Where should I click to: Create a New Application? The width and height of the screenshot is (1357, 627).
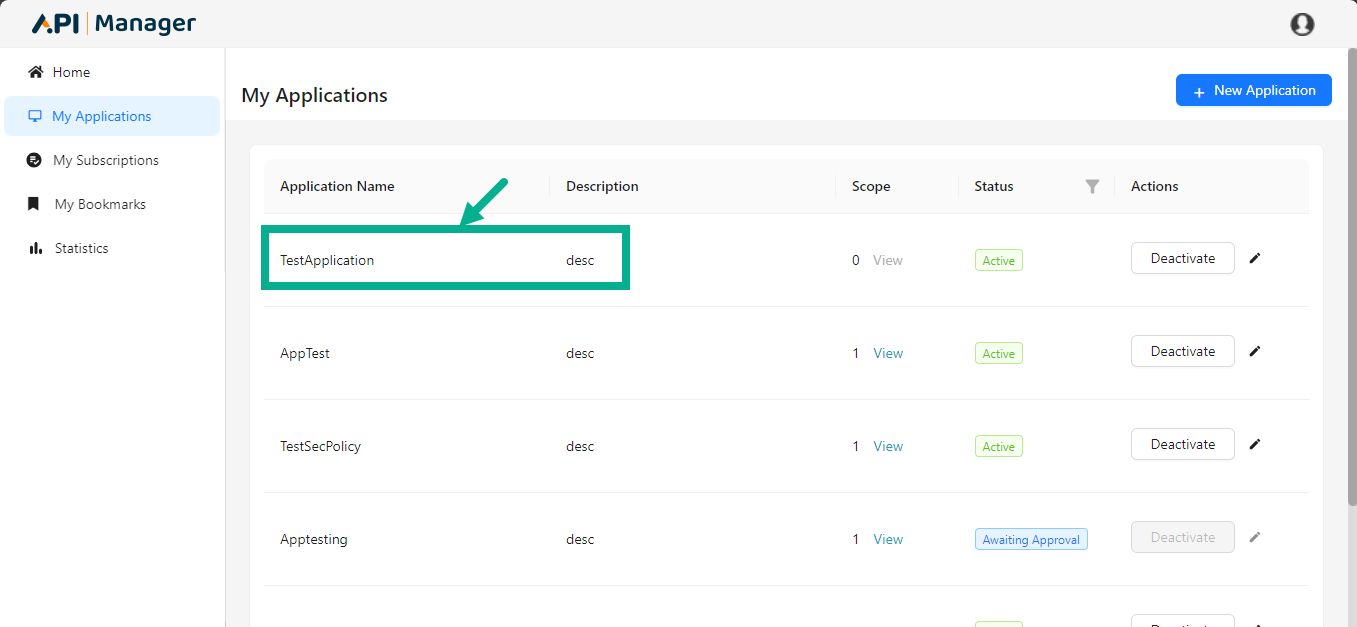coord(1253,90)
